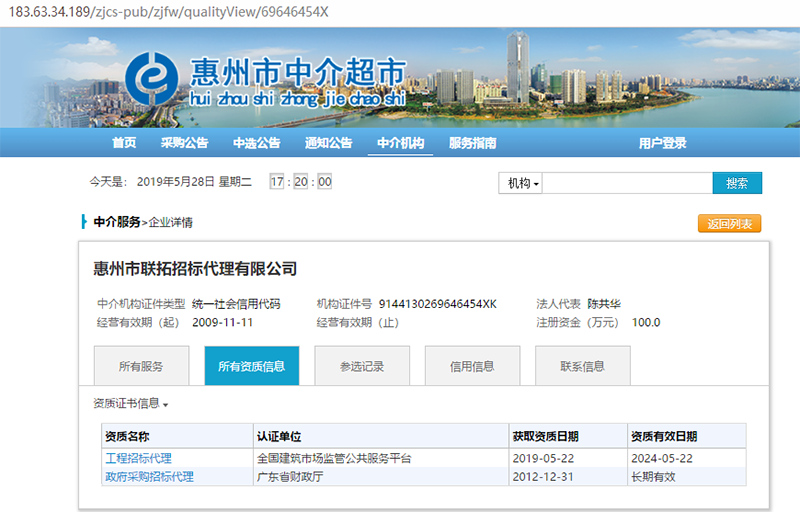Collapse the 资质证书信息 section arrow
Image resolution: width=800 pixels, height=512 pixels.
[x=165, y=405]
